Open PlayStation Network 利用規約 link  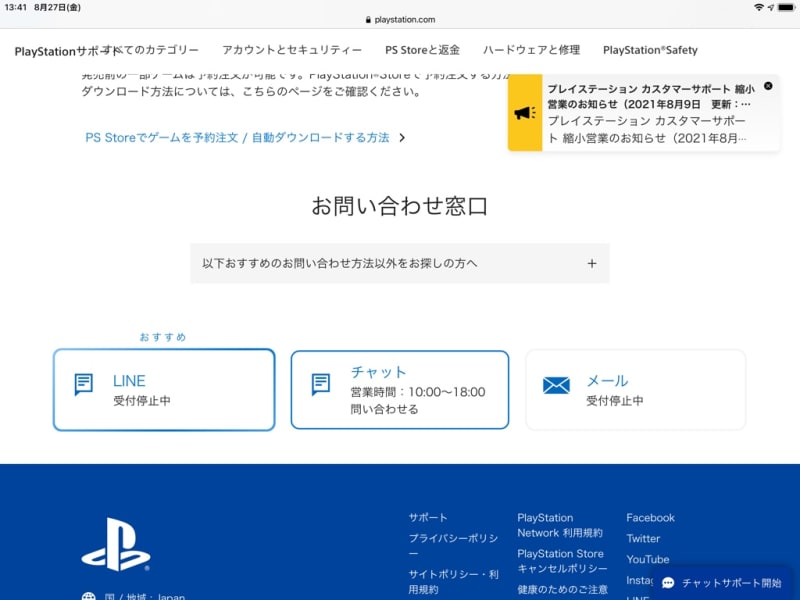pos(560,525)
